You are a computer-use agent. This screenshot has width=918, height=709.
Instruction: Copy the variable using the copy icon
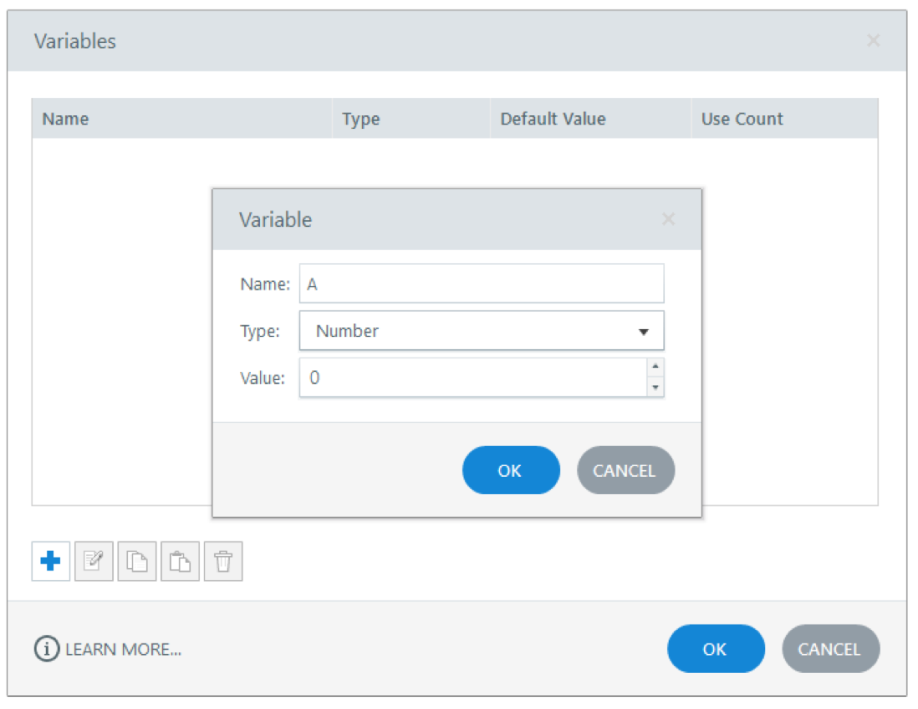[x=137, y=561]
